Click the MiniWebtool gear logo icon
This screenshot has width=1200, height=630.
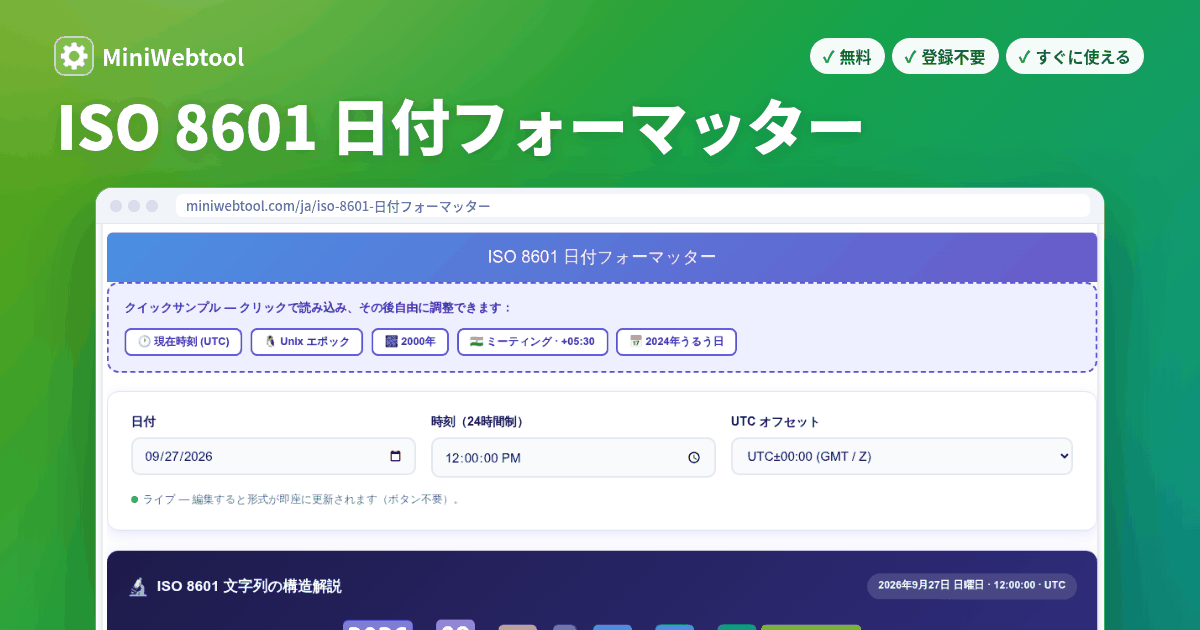pos(74,56)
